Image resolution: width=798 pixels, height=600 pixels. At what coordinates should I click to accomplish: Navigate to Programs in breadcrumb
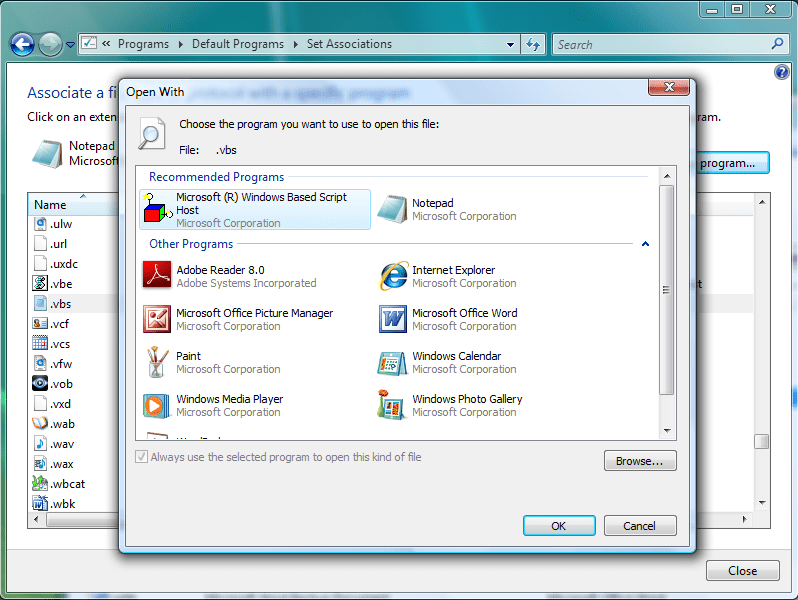click(x=143, y=44)
